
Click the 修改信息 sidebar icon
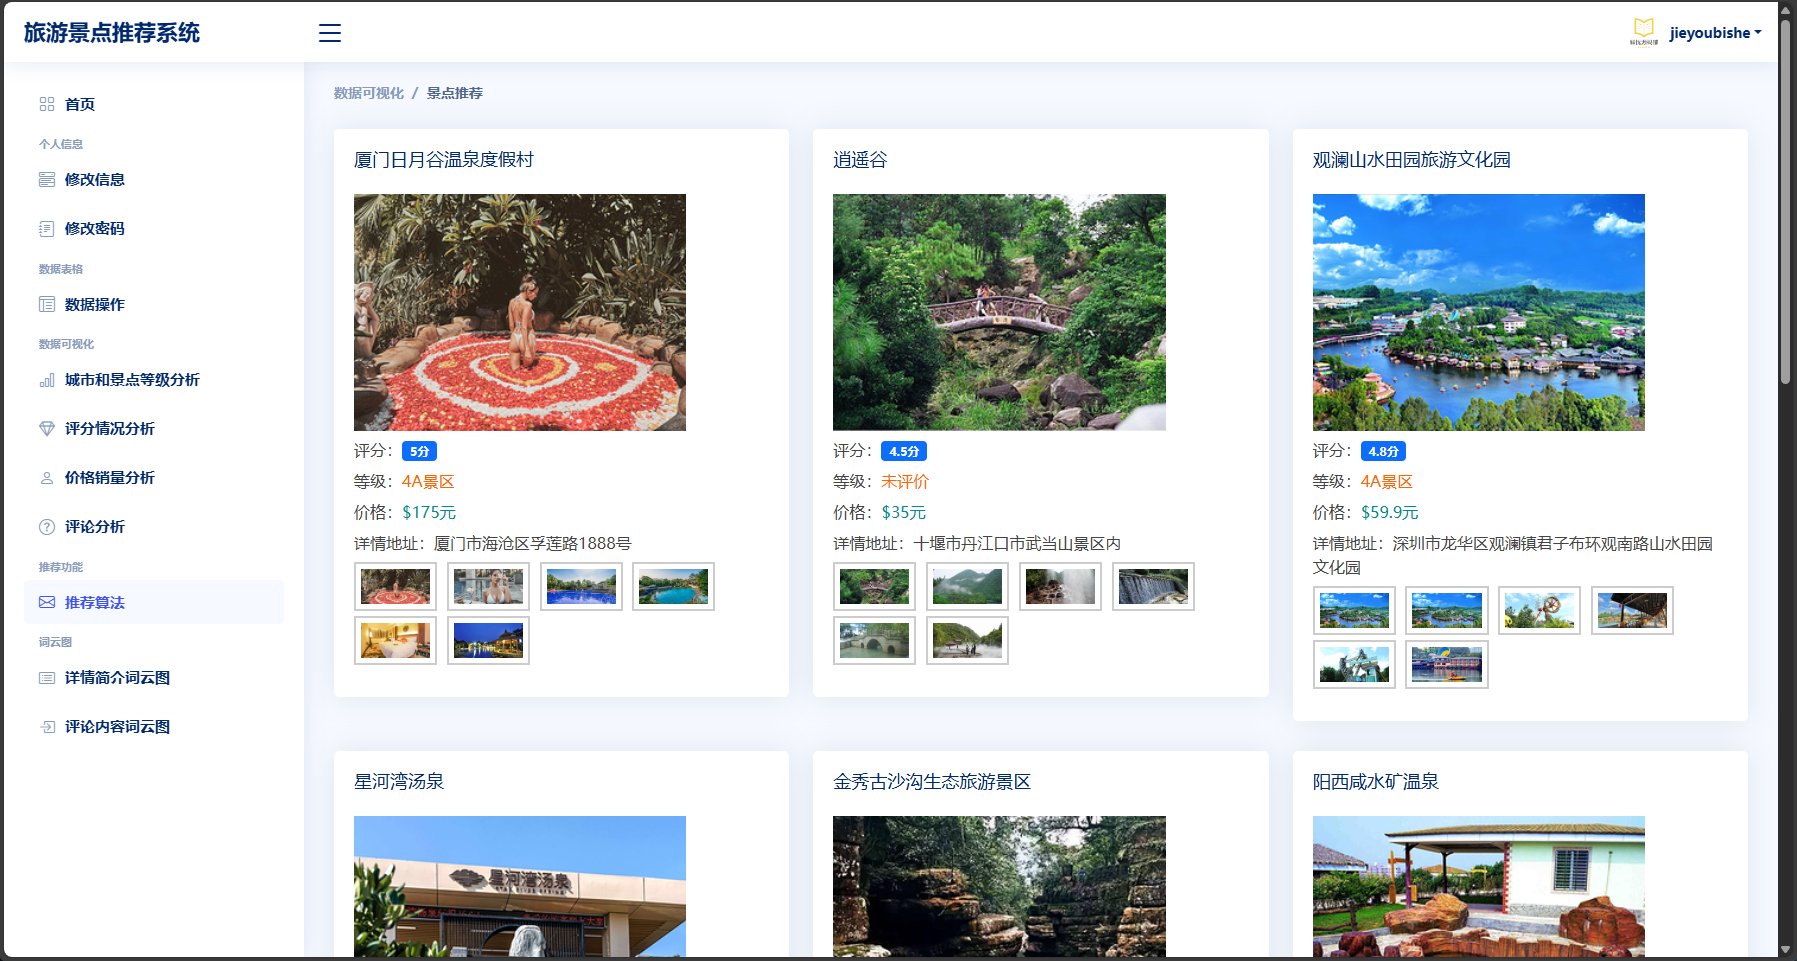47,180
